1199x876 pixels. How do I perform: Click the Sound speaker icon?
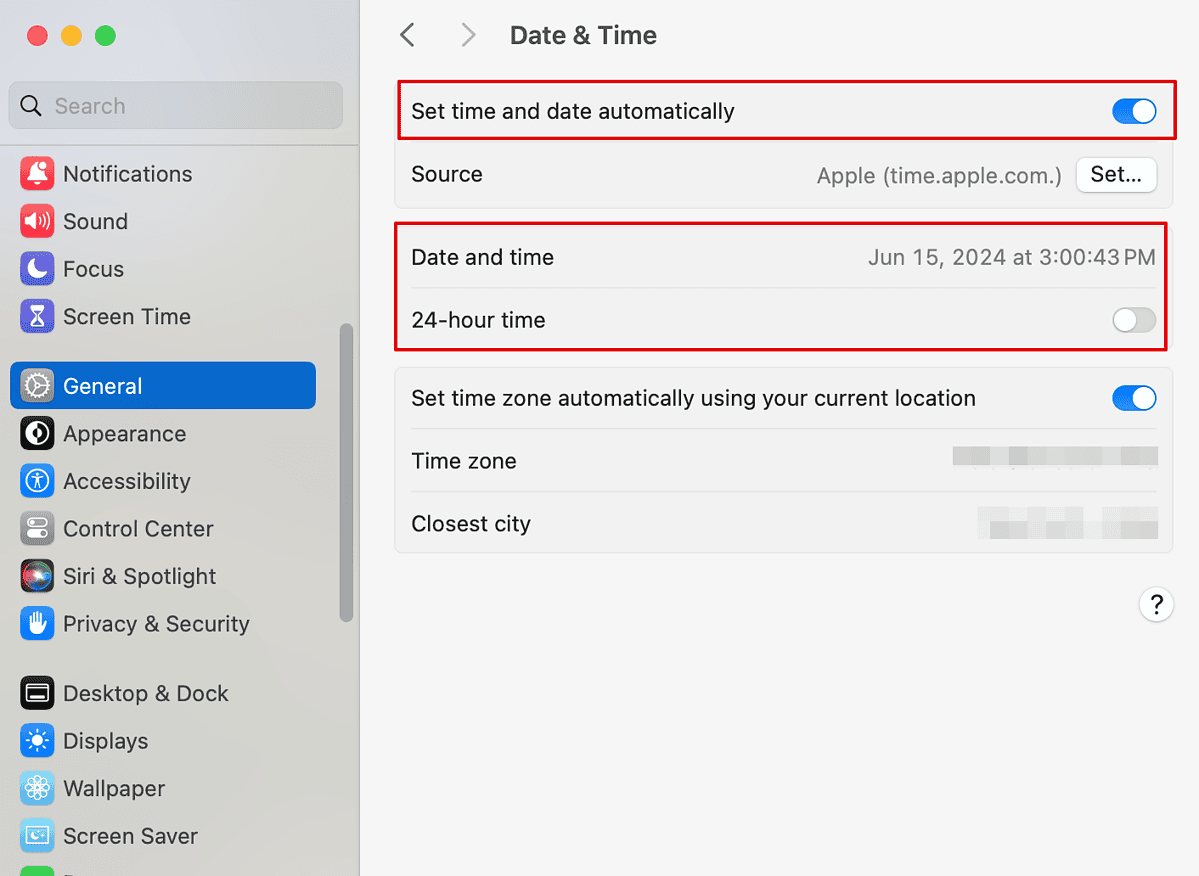pos(37,221)
